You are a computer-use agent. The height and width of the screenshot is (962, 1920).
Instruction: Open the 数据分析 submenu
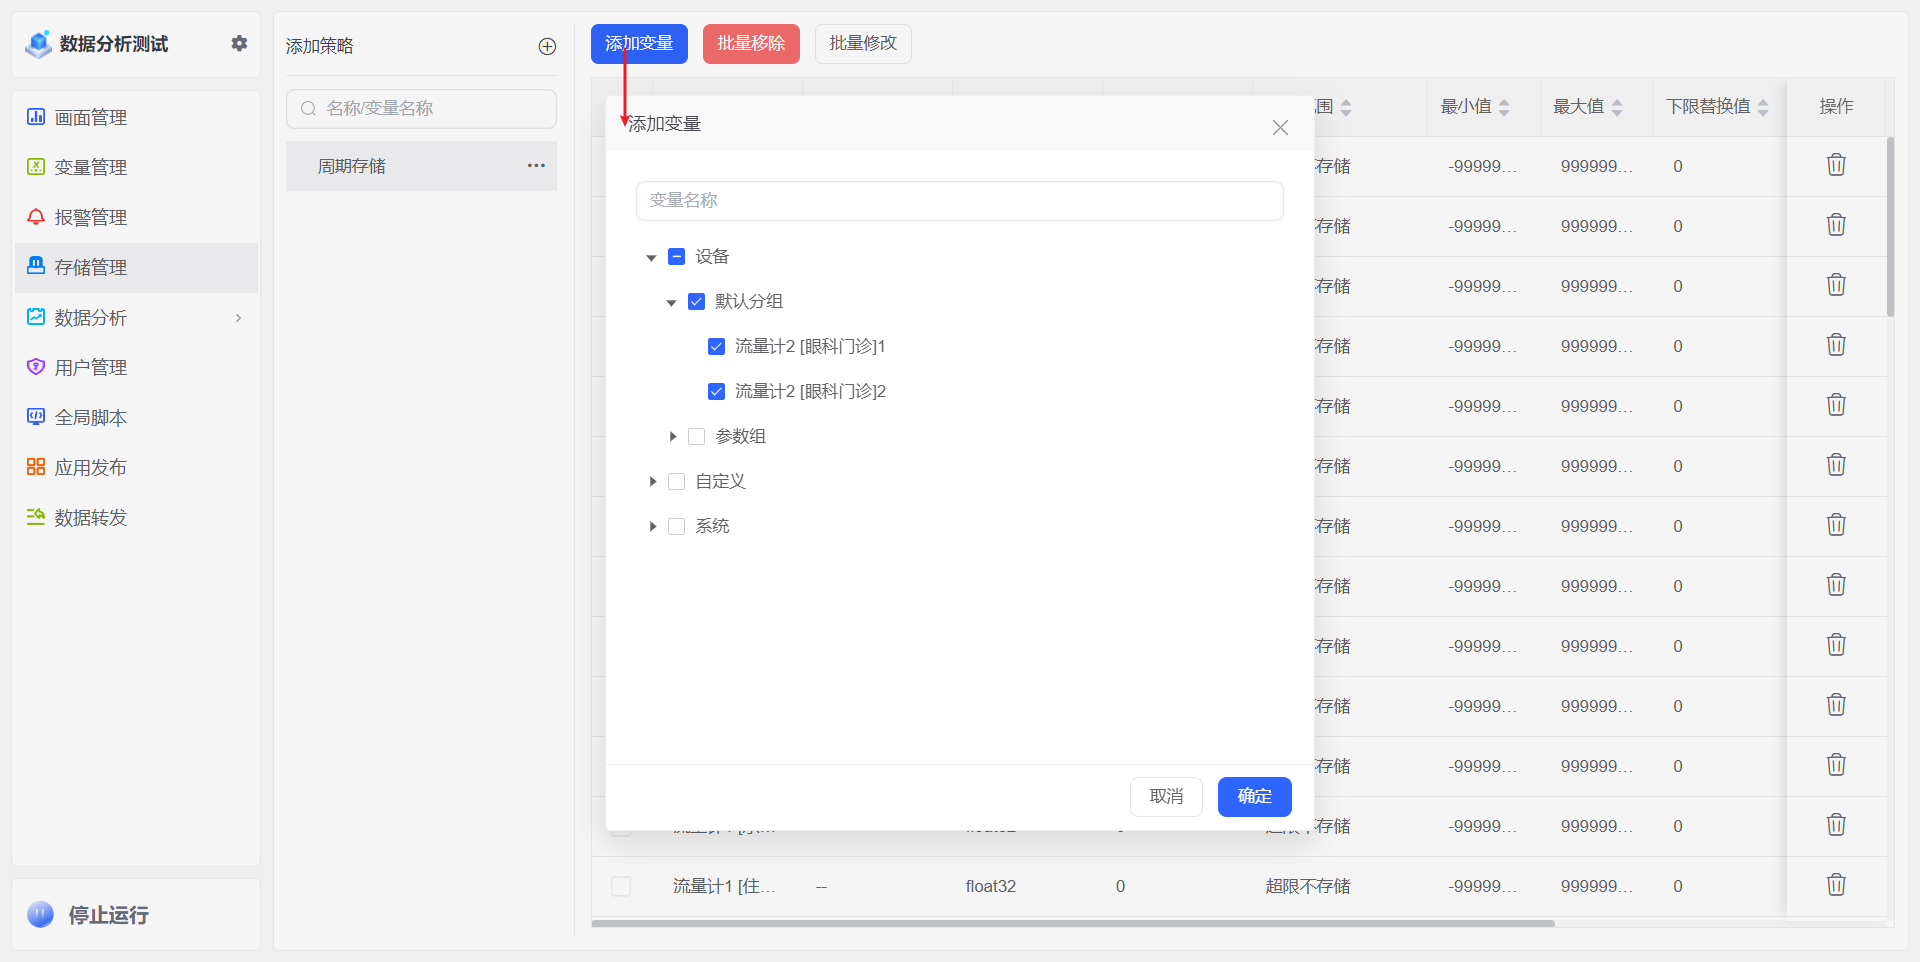click(x=90, y=318)
